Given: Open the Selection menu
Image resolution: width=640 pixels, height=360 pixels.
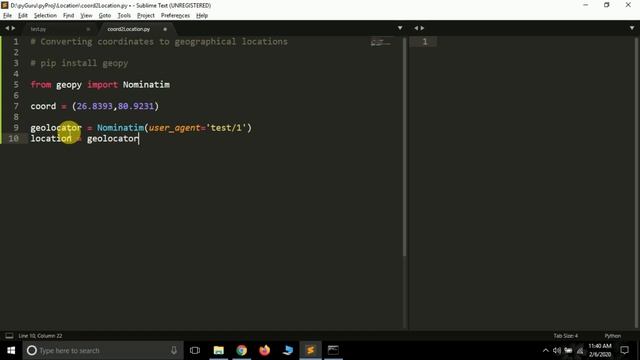Looking at the screenshot, I should click(45, 16).
